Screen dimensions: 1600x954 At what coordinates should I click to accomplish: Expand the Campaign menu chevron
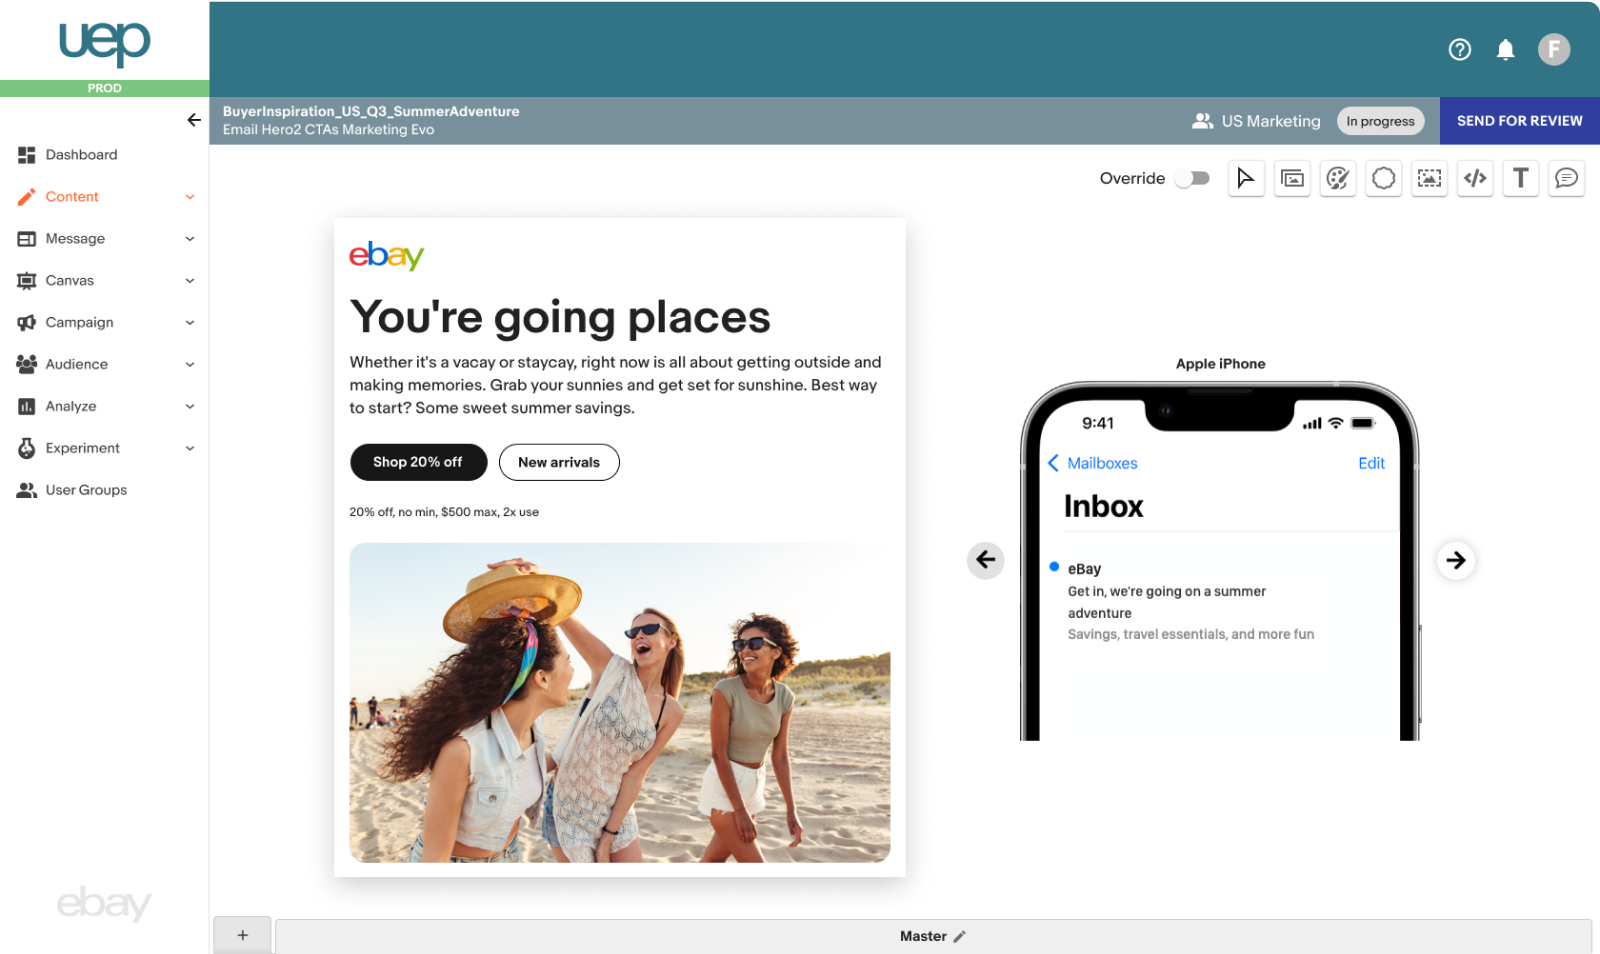190,323
